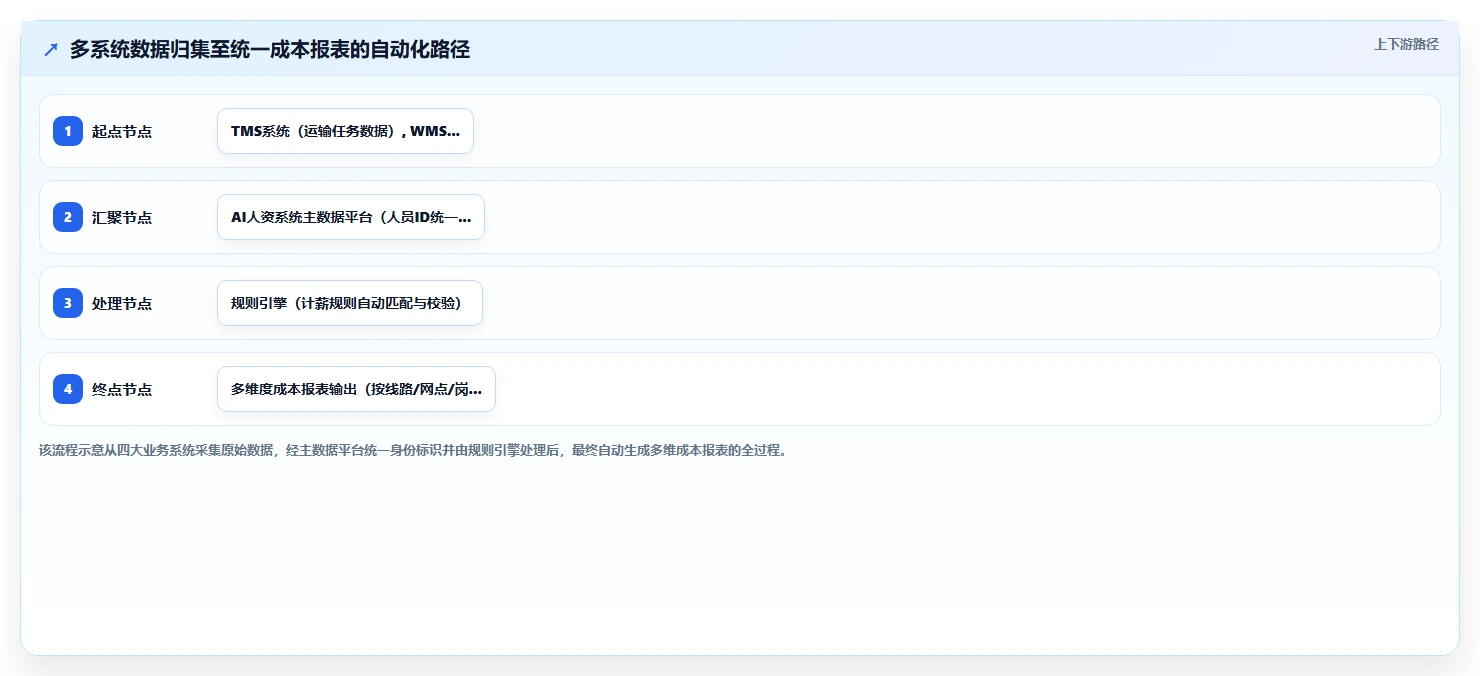1480x676 pixels.
Task: Open the AI人资系统主数据平台 chip
Action: click(x=351, y=217)
